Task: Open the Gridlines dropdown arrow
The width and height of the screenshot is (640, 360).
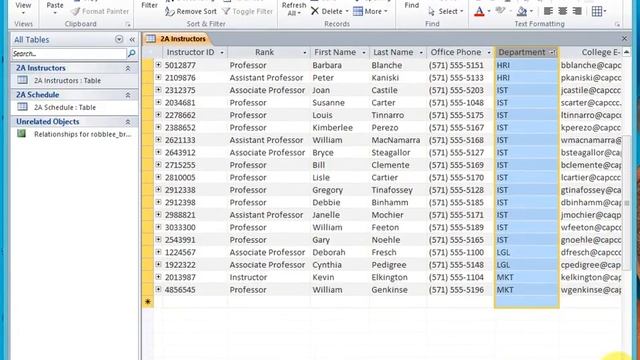Action: coord(605,11)
